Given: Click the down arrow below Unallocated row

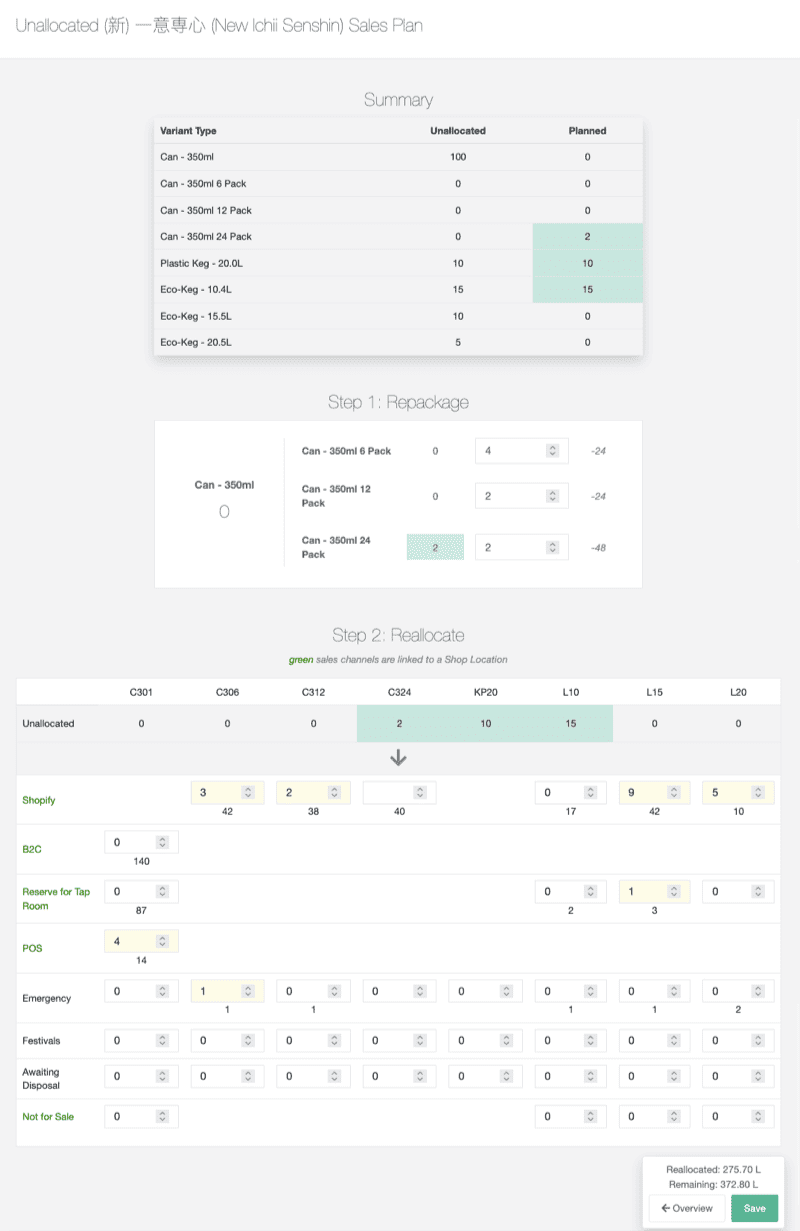Looking at the screenshot, I should coord(398,758).
